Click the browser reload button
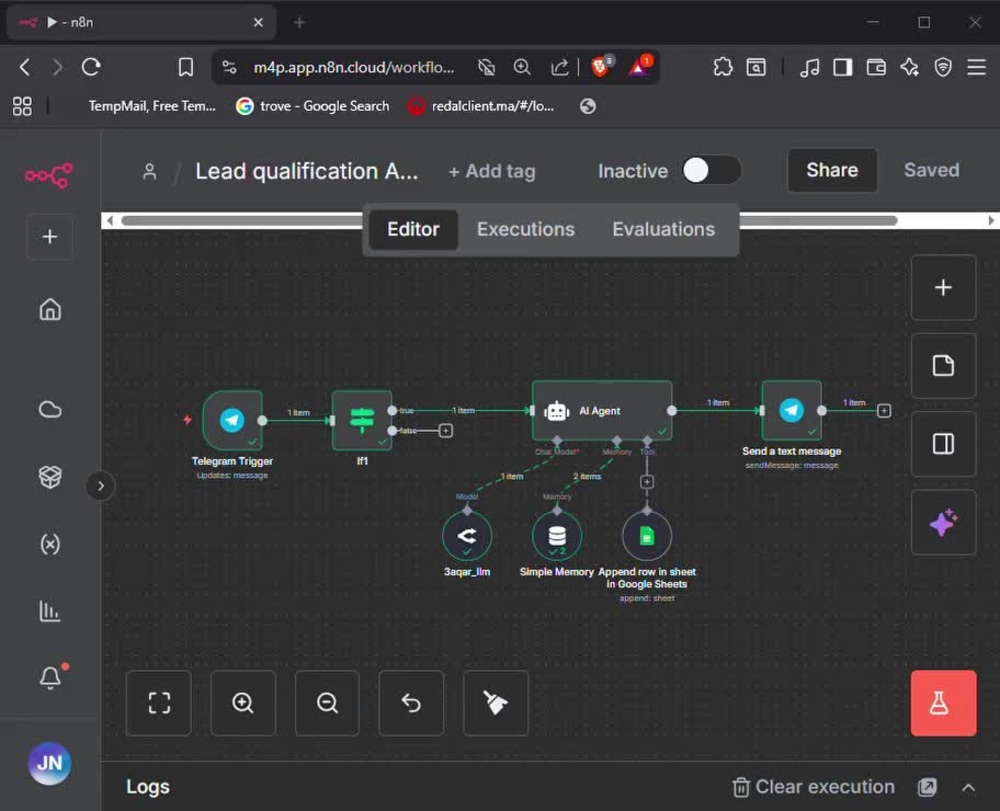Screen dimensions: 1000x811 [91, 67]
